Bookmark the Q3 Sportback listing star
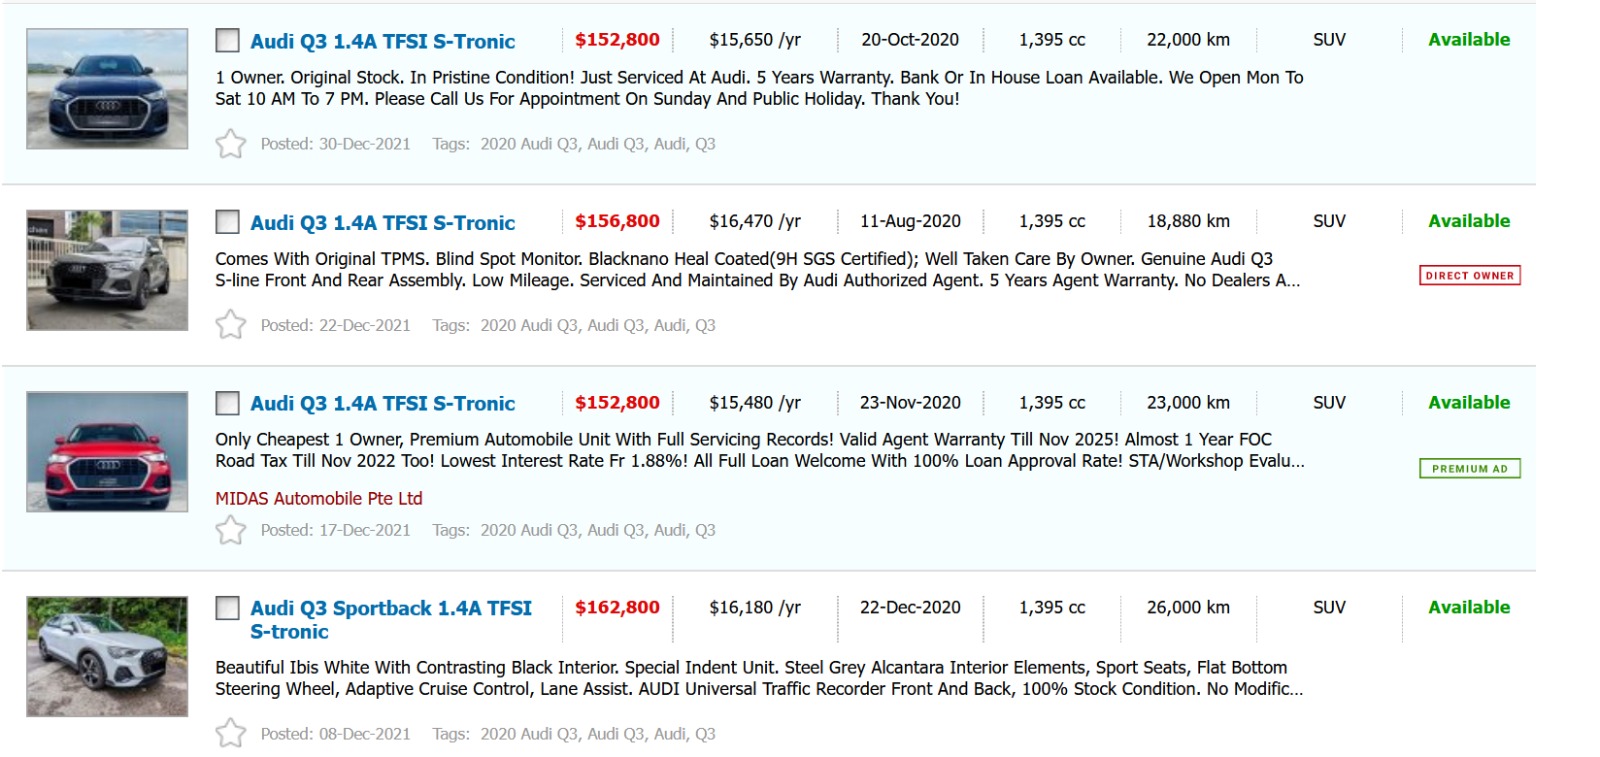The width and height of the screenshot is (1600, 757). coord(230,734)
